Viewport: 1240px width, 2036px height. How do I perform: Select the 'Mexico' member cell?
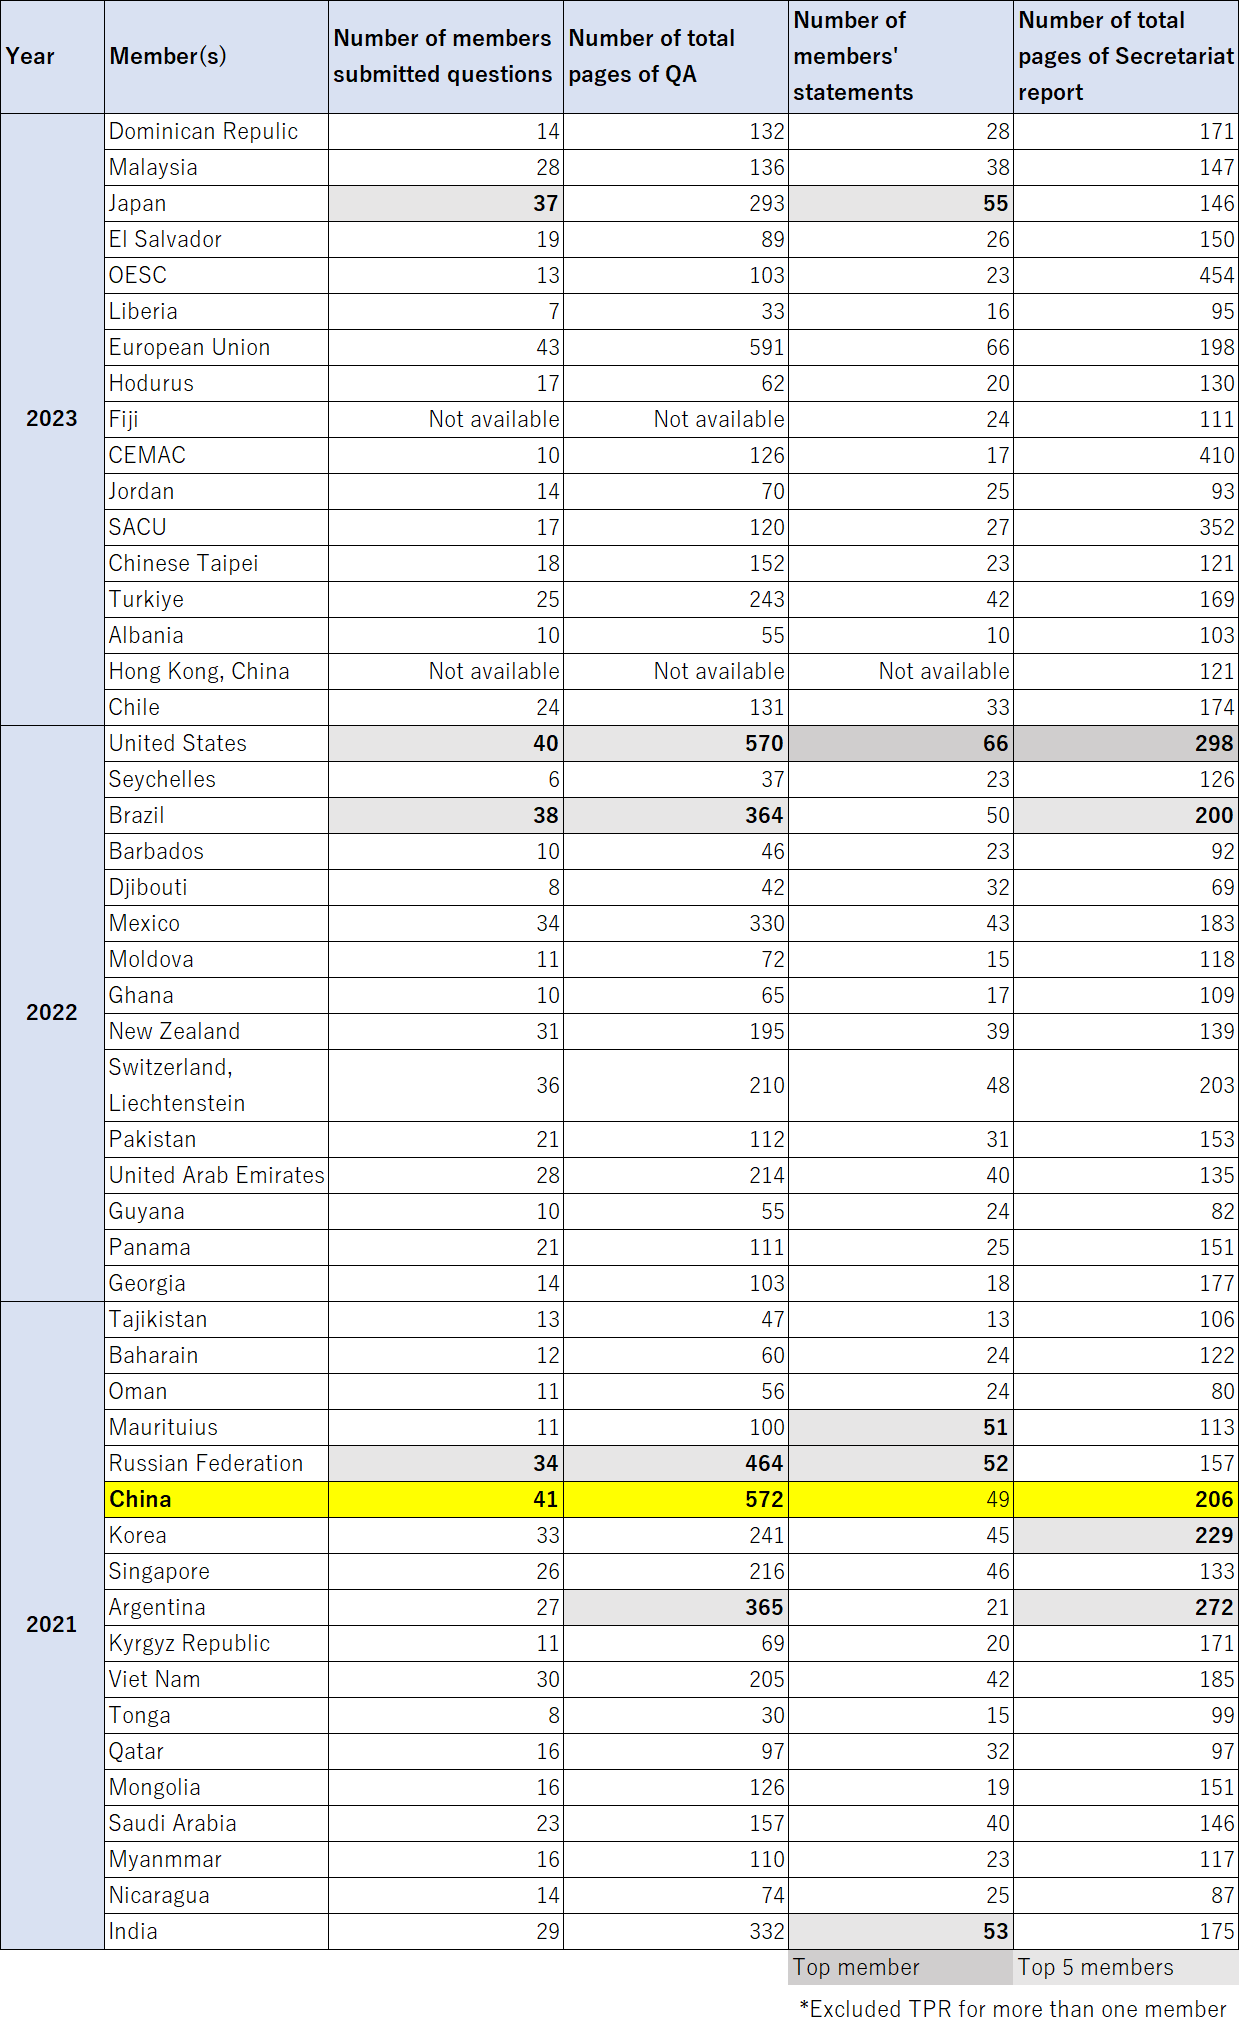point(216,924)
